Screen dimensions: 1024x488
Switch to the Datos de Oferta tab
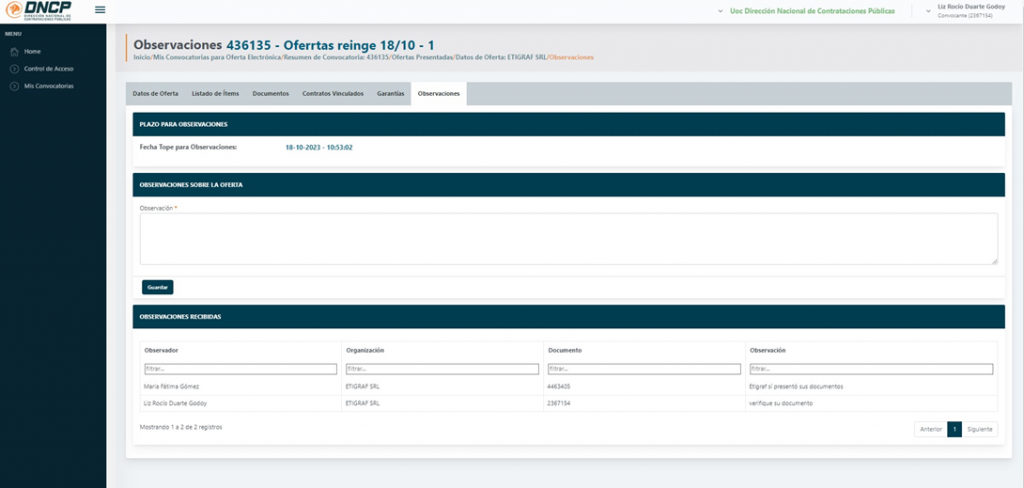coord(155,93)
